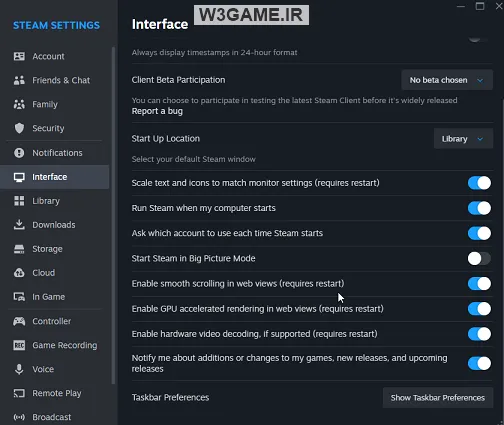The width and height of the screenshot is (504, 425).
Task: Open Remote Play settings
Action: tap(55, 393)
